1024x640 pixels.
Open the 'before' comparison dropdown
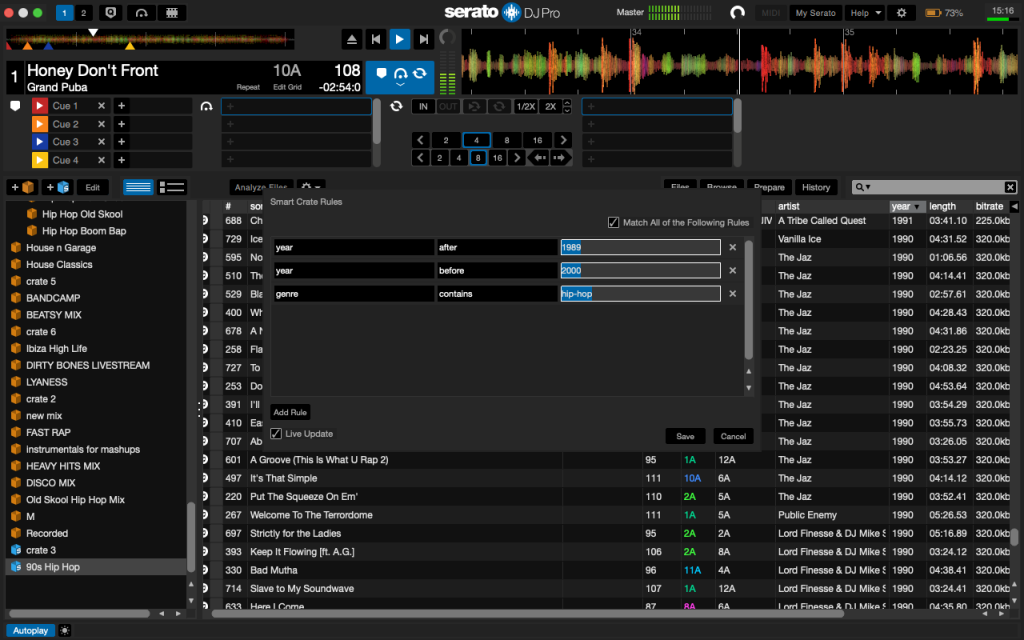[x=497, y=270]
